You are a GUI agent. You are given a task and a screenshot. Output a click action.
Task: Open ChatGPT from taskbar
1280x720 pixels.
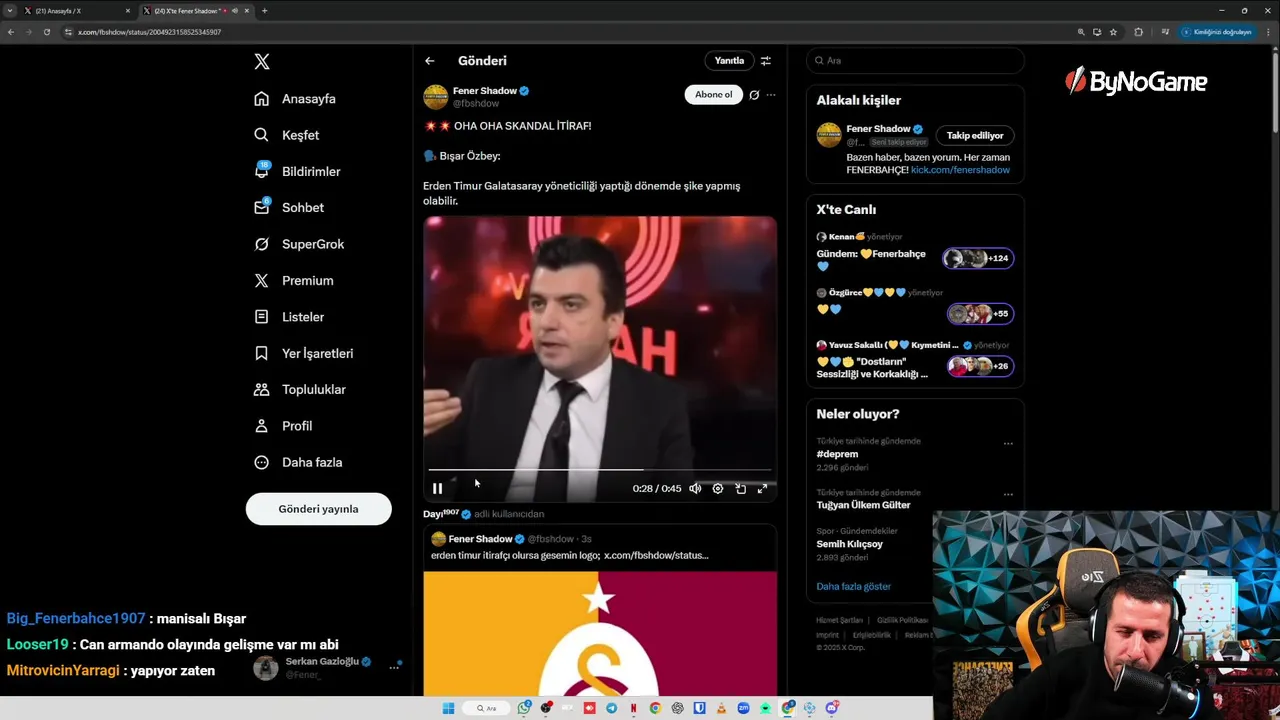[x=678, y=708]
